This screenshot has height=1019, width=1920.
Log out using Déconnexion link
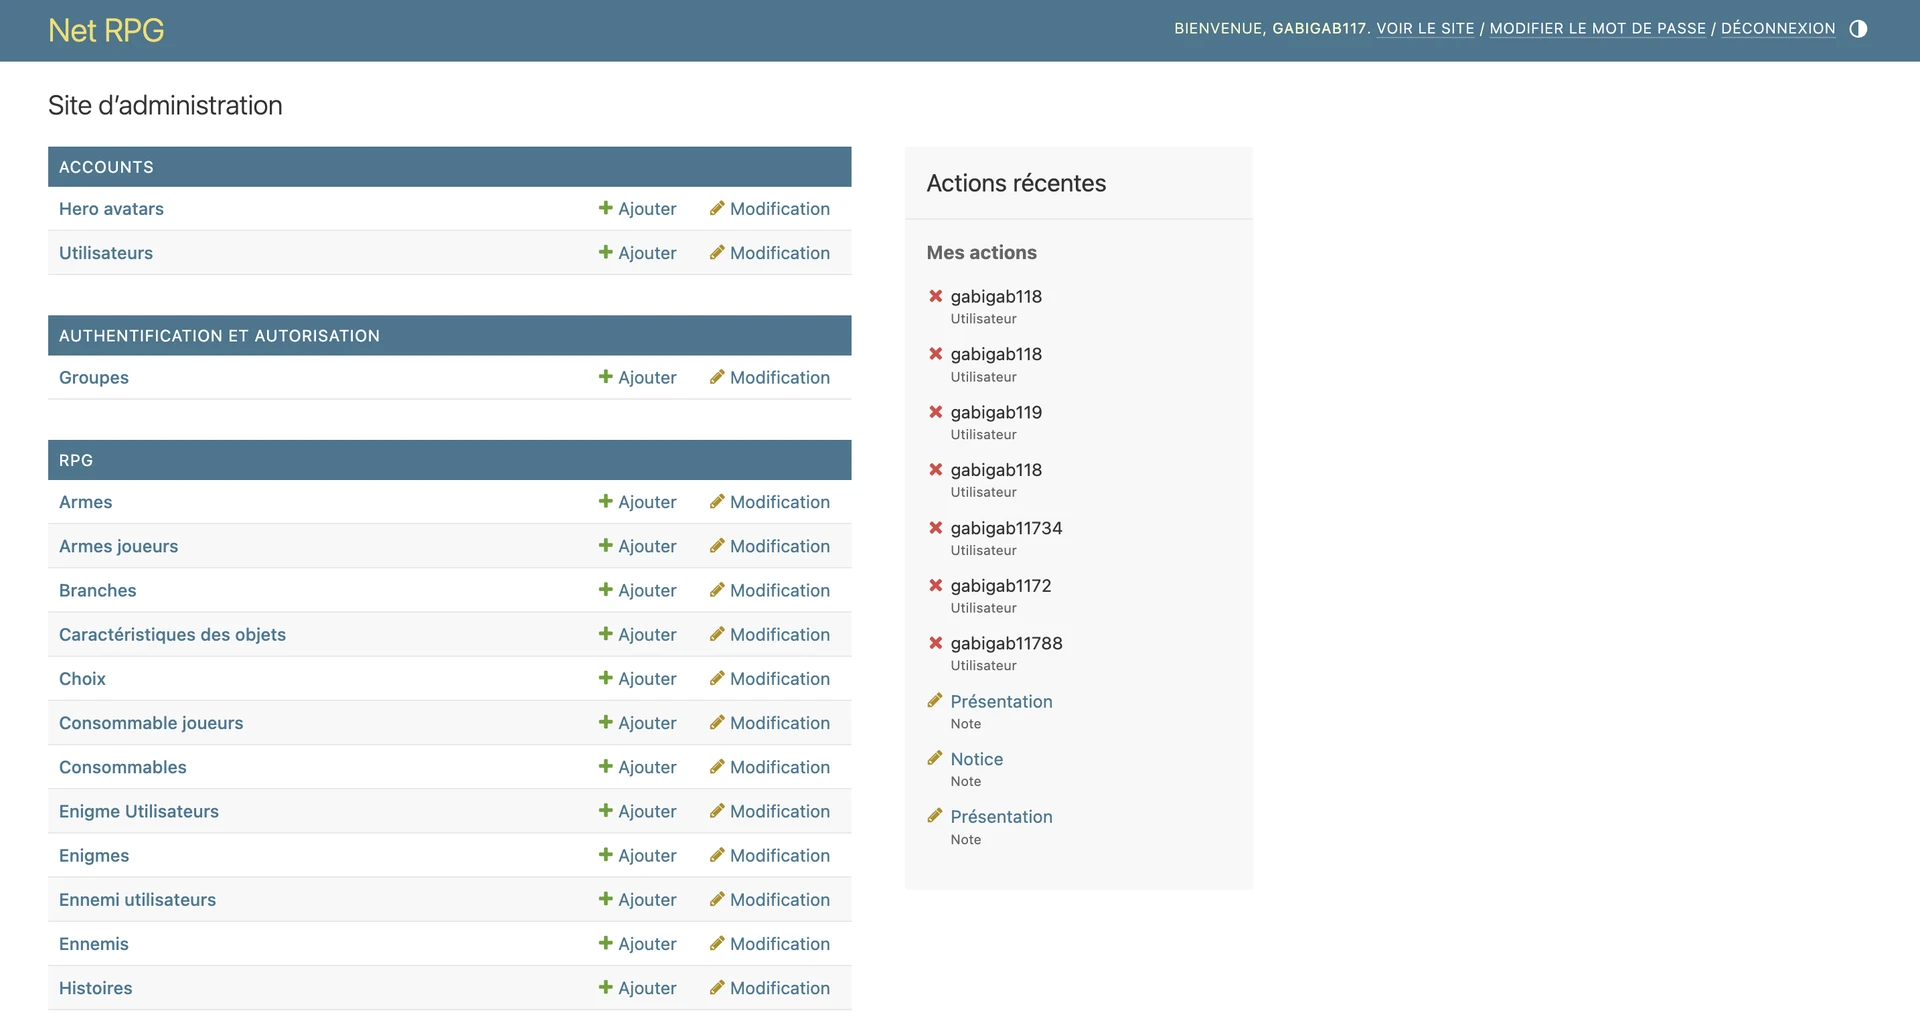(x=1777, y=29)
